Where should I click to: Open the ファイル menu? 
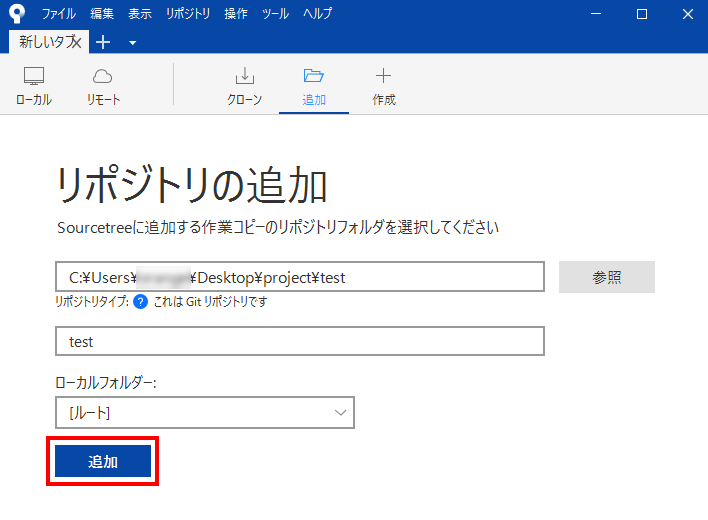coord(59,14)
